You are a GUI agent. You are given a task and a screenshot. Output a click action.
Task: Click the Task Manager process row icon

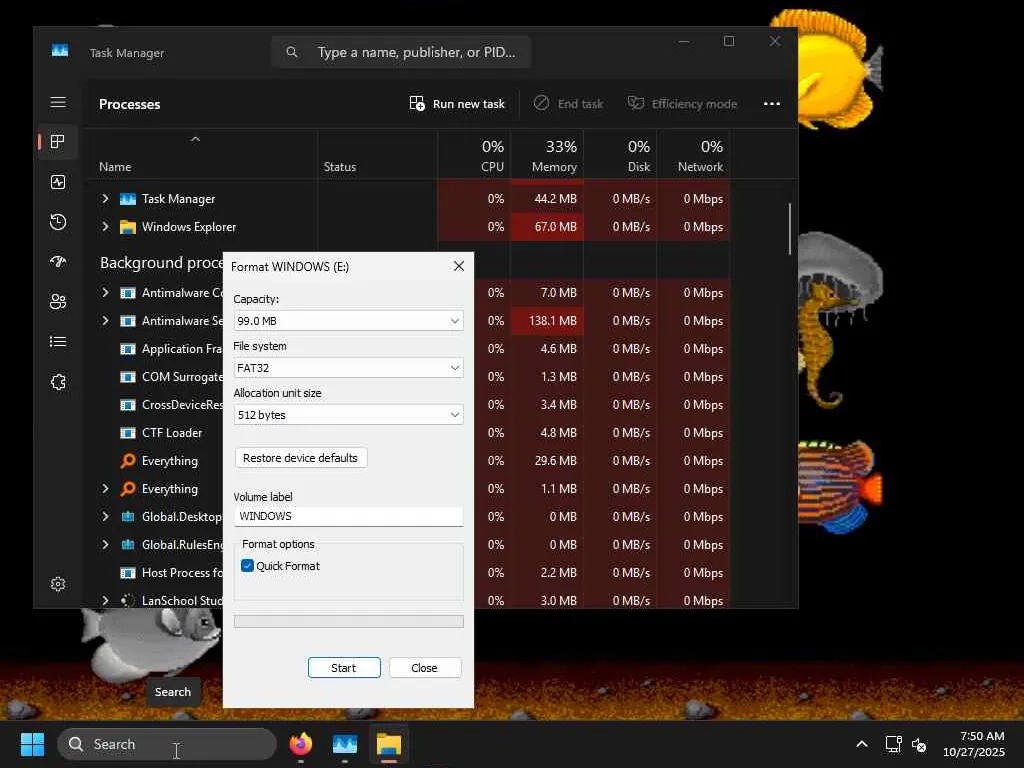click(128, 199)
